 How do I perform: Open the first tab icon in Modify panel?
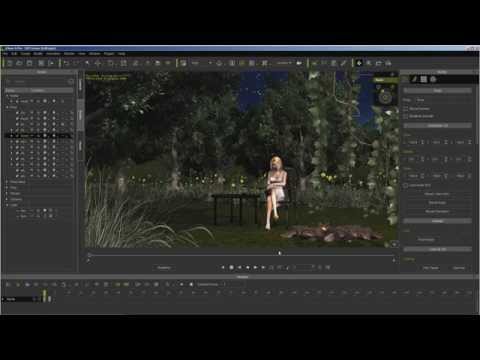pos(414,79)
